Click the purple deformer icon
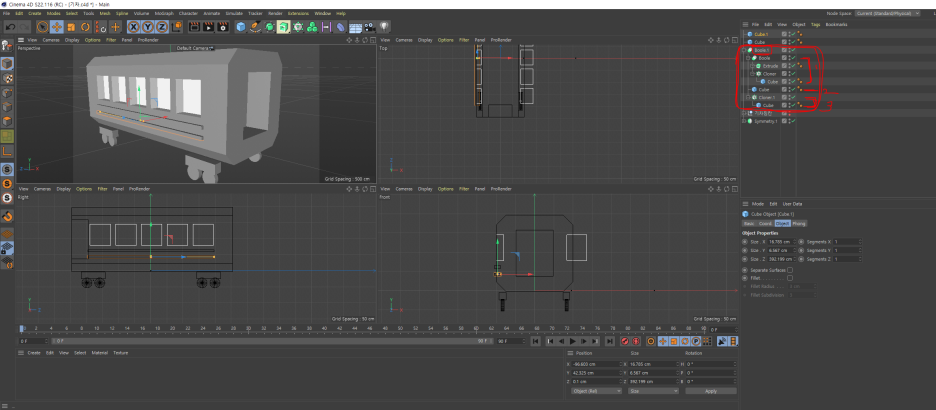The height and width of the screenshot is (410, 936). [x=341, y=27]
